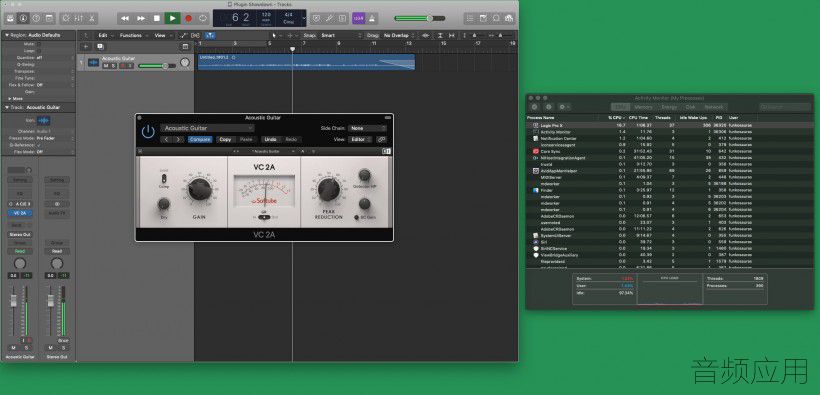Adjust Acoustic Guitar track volume slider
The height and width of the screenshot is (395, 820).
point(157,66)
